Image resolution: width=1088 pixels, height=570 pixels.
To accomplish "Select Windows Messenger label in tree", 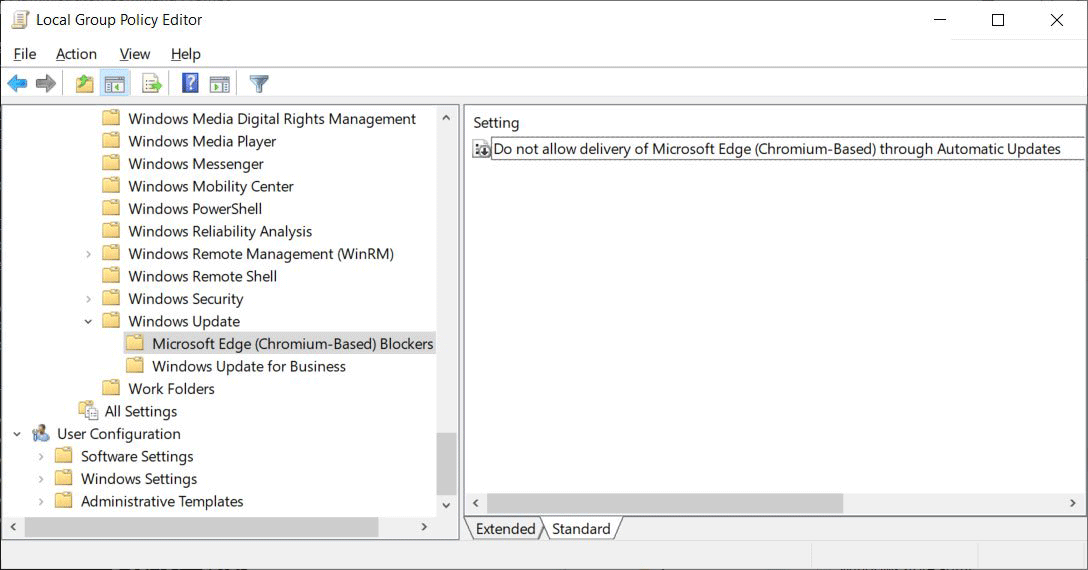I will tap(196, 164).
